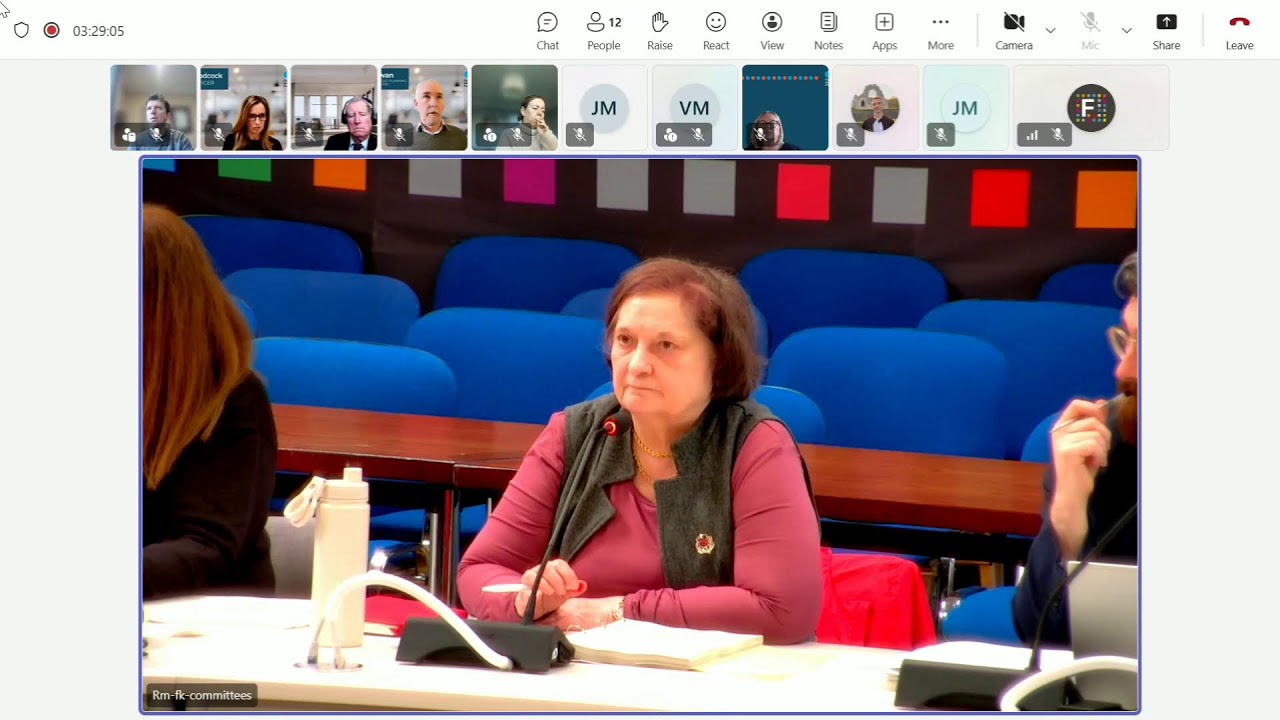
Task: Change the meeting View layout
Action: [772, 31]
